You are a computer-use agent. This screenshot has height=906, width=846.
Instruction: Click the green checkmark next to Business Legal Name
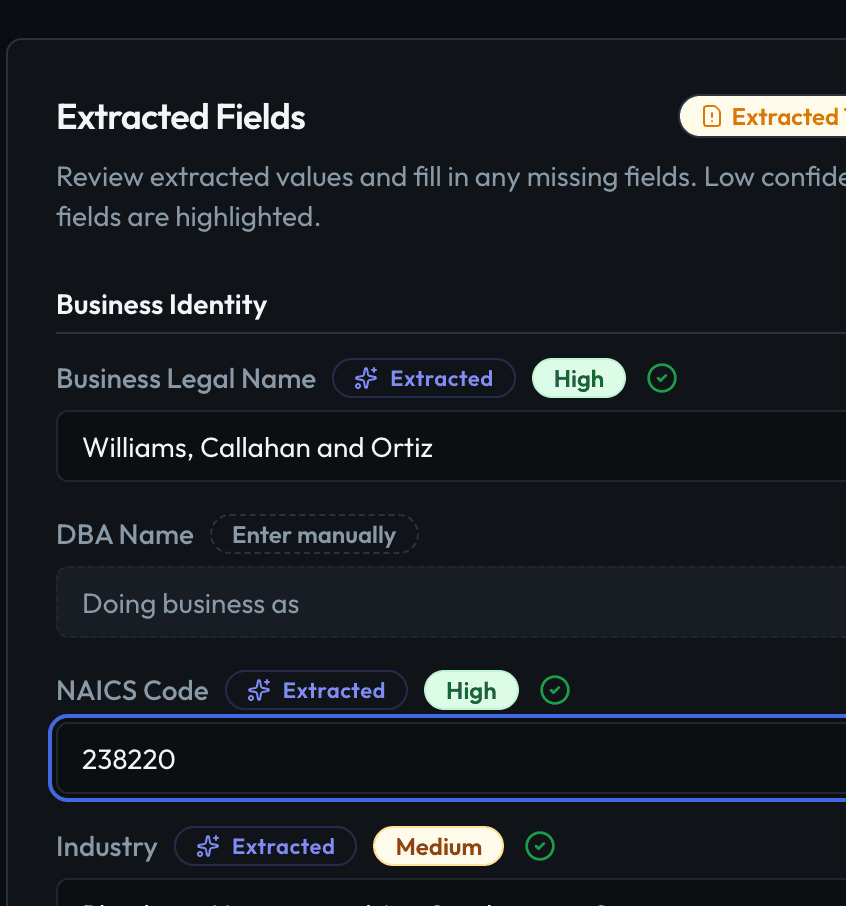(662, 378)
